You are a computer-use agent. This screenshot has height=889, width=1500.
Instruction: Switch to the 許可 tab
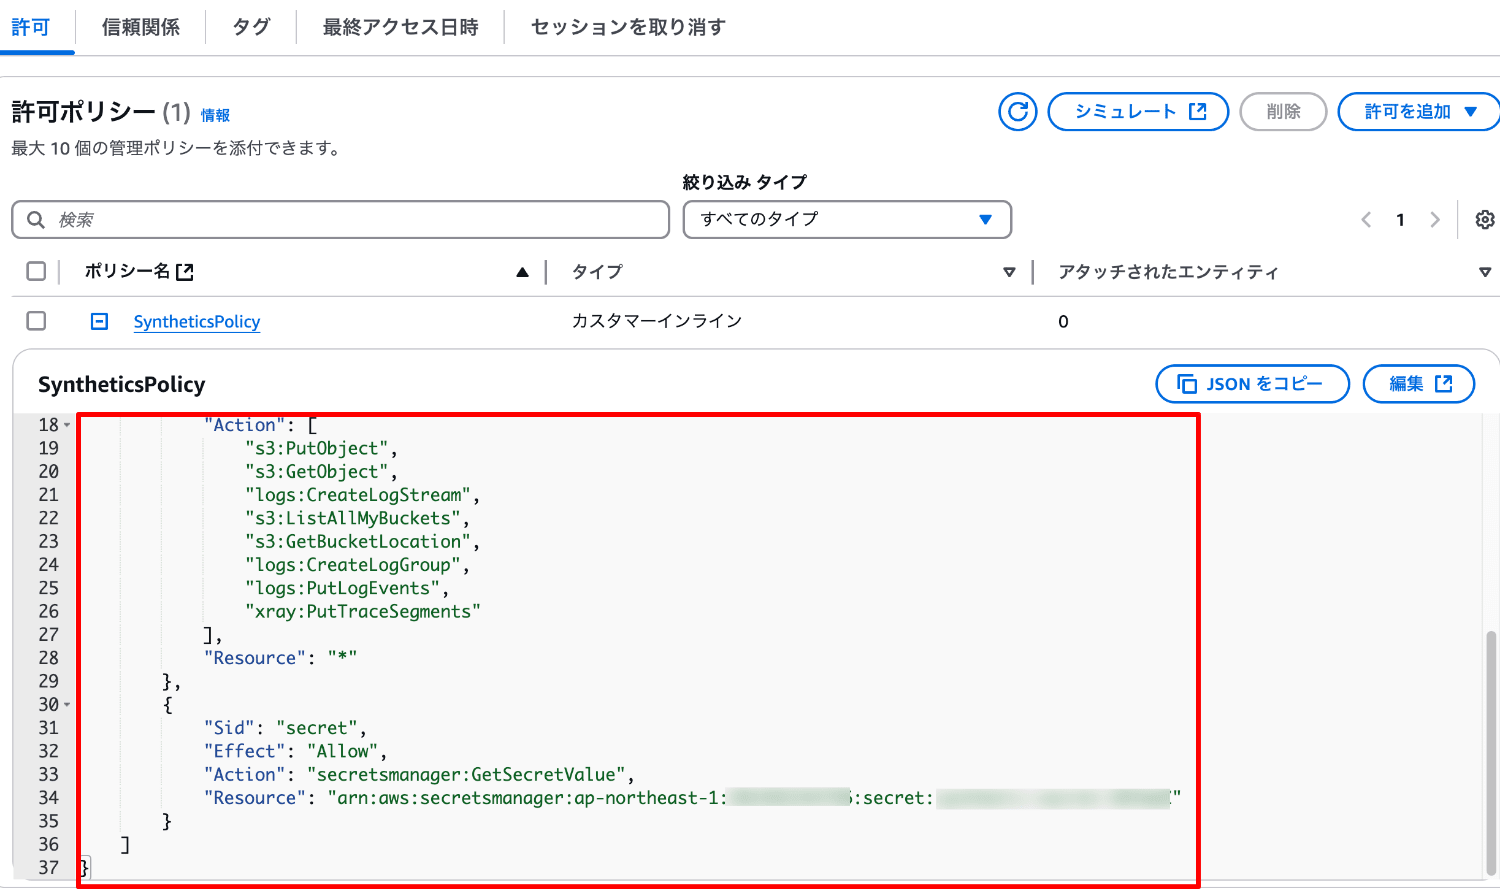(31, 27)
